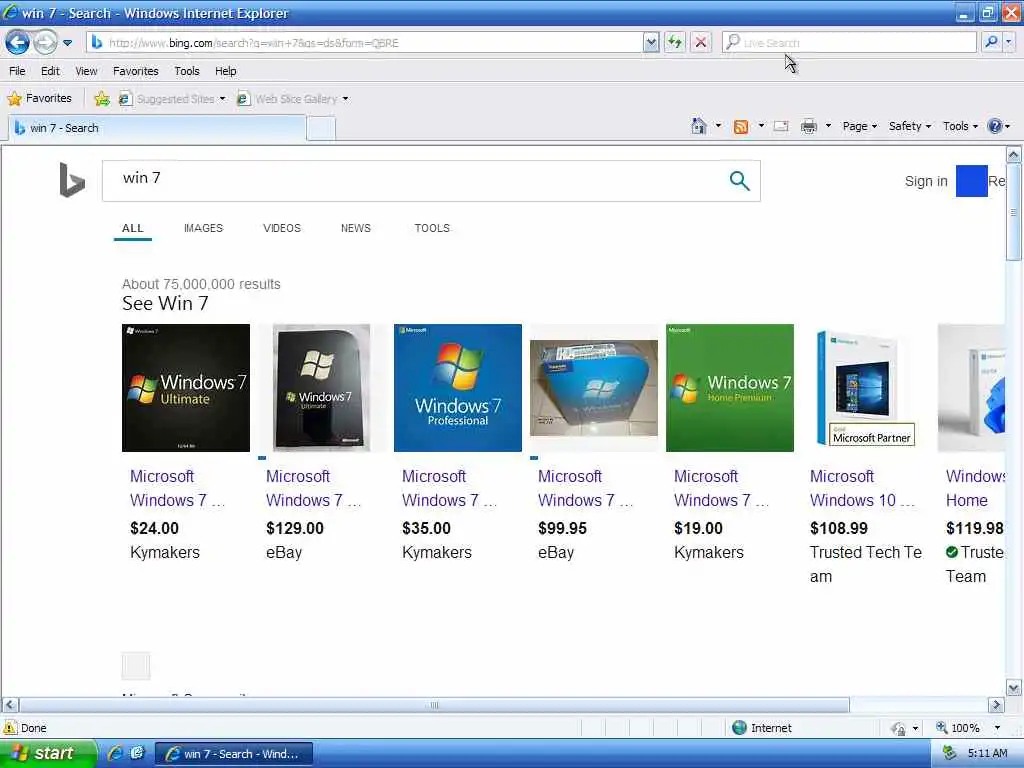Open the 100% zoom level control

[968, 728]
